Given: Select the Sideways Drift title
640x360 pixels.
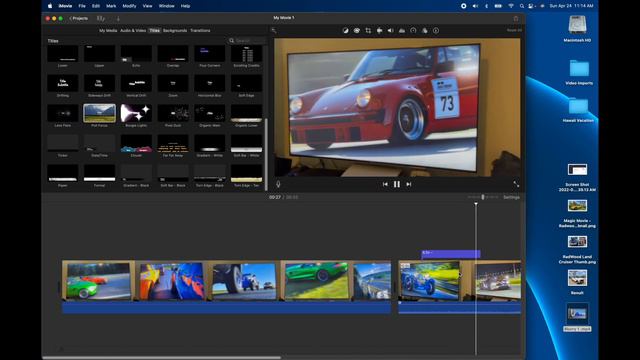Looking at the screenshot, I should [x=99, y=83].
